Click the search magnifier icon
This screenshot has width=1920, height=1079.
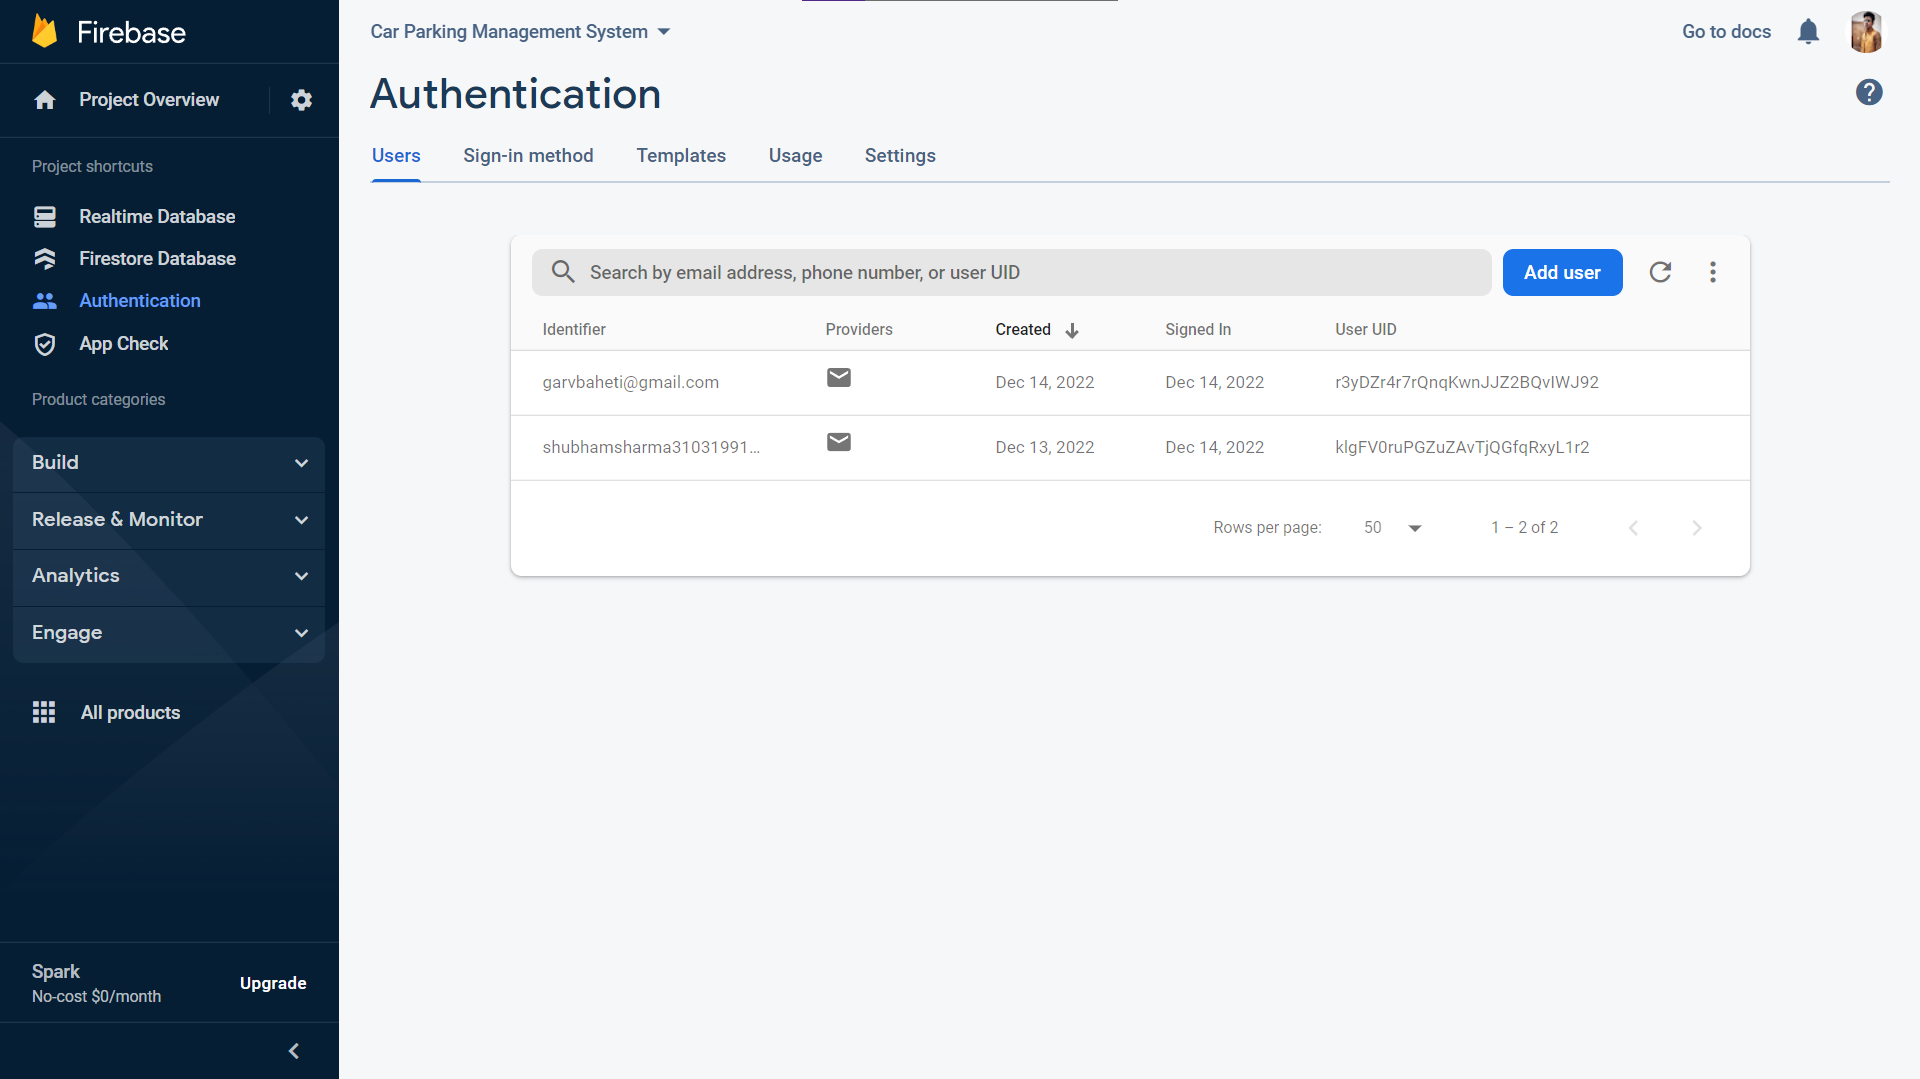coord(563,272)
